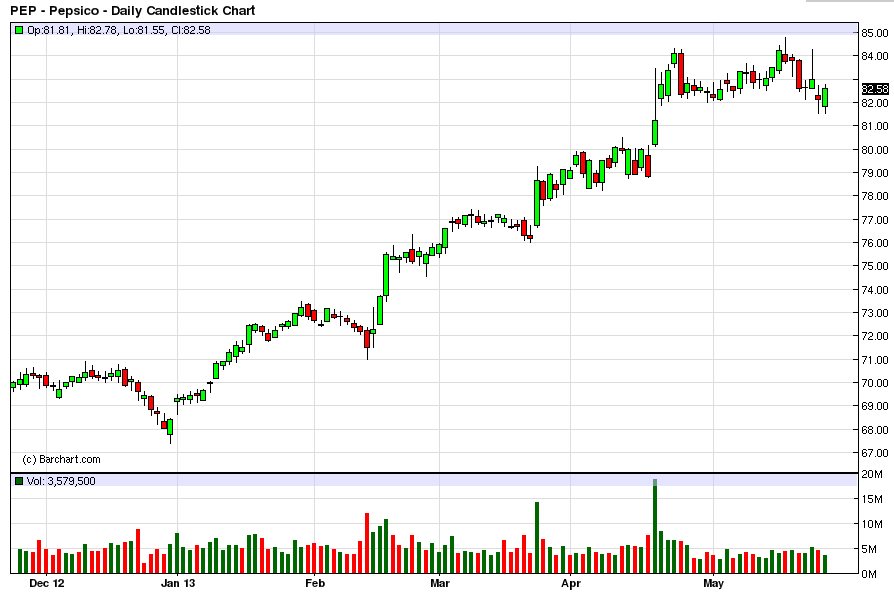Click the 80.00 price axis label

875,150
